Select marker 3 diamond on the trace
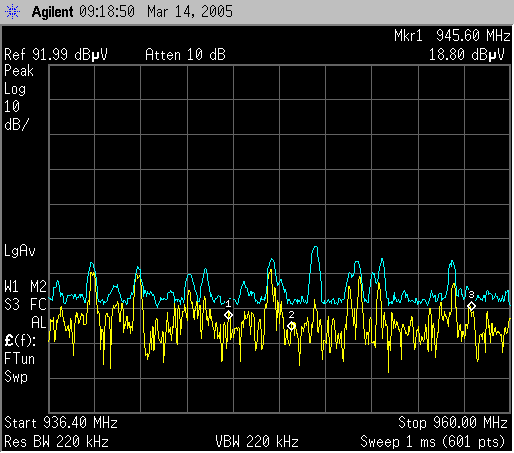The height and width of the screenshot is (453, 514). (471, 306)
